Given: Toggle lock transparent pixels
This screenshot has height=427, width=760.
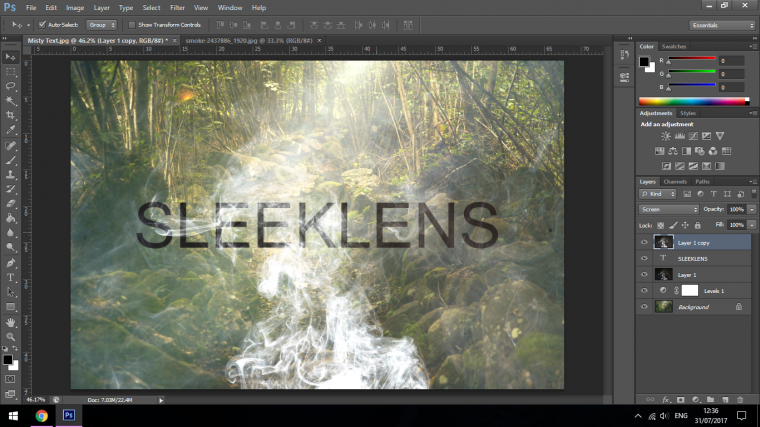Looking at the screenshot, I should click(660, 225).
